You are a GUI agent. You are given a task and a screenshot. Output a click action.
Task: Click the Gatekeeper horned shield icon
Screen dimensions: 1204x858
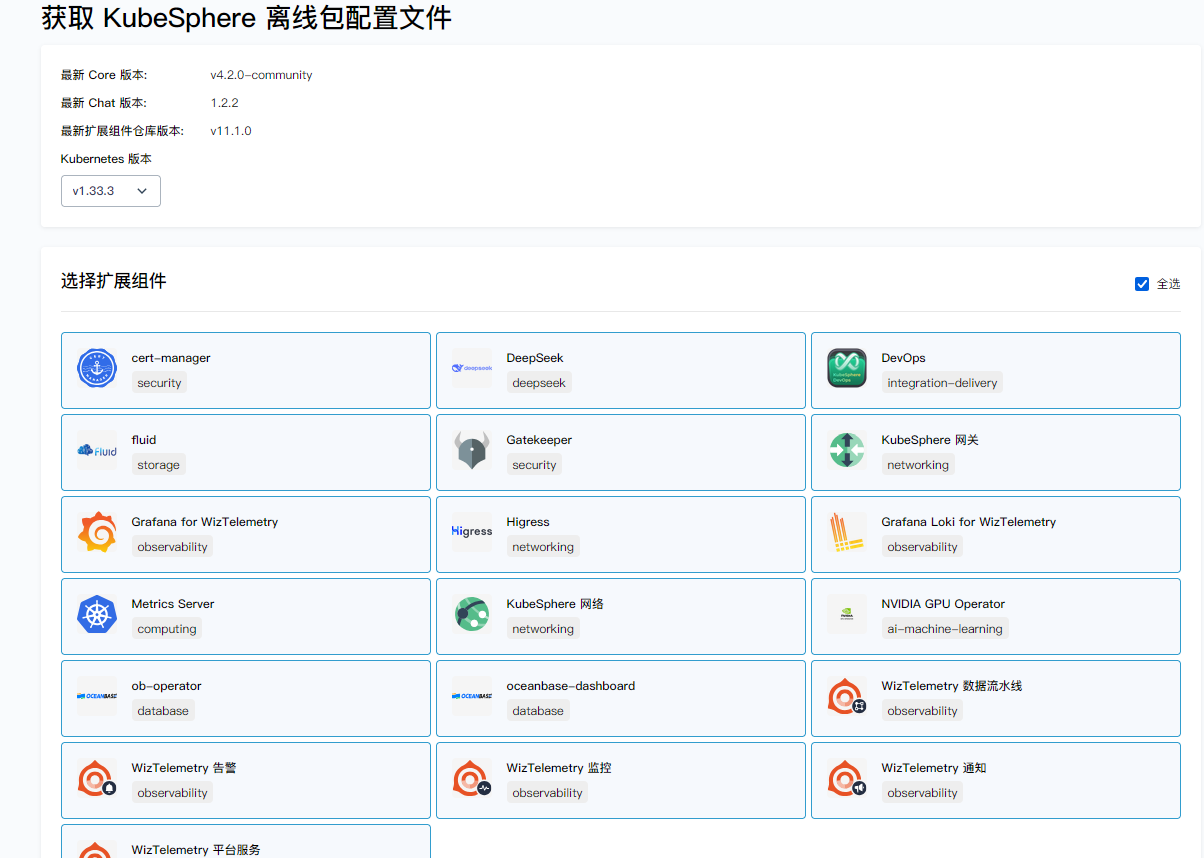472,450
